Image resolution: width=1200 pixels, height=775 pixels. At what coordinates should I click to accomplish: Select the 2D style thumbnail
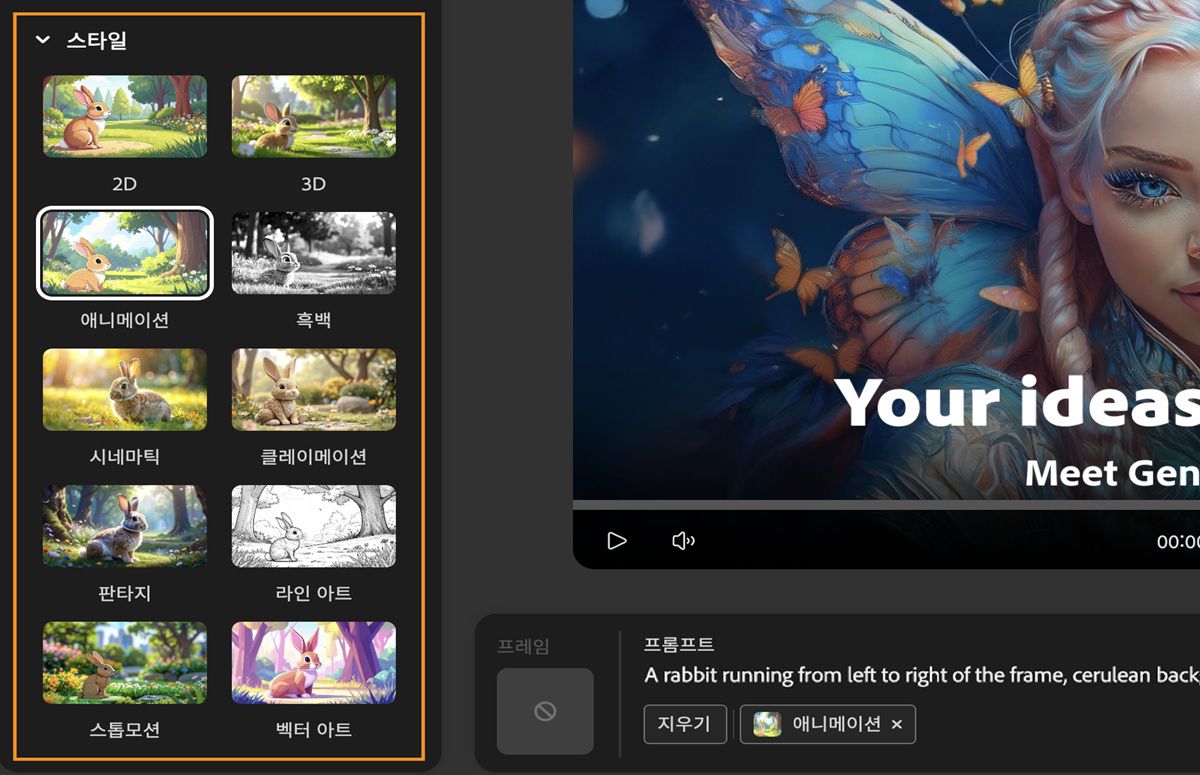pos(125,116)
